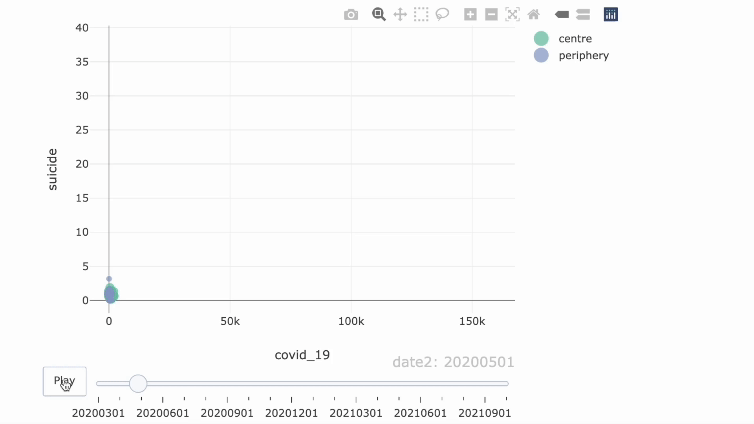Image resolution: width=754 pixels, height=424 pixels.
Task: Choose the Box Select tool
Action: point(421,14)
